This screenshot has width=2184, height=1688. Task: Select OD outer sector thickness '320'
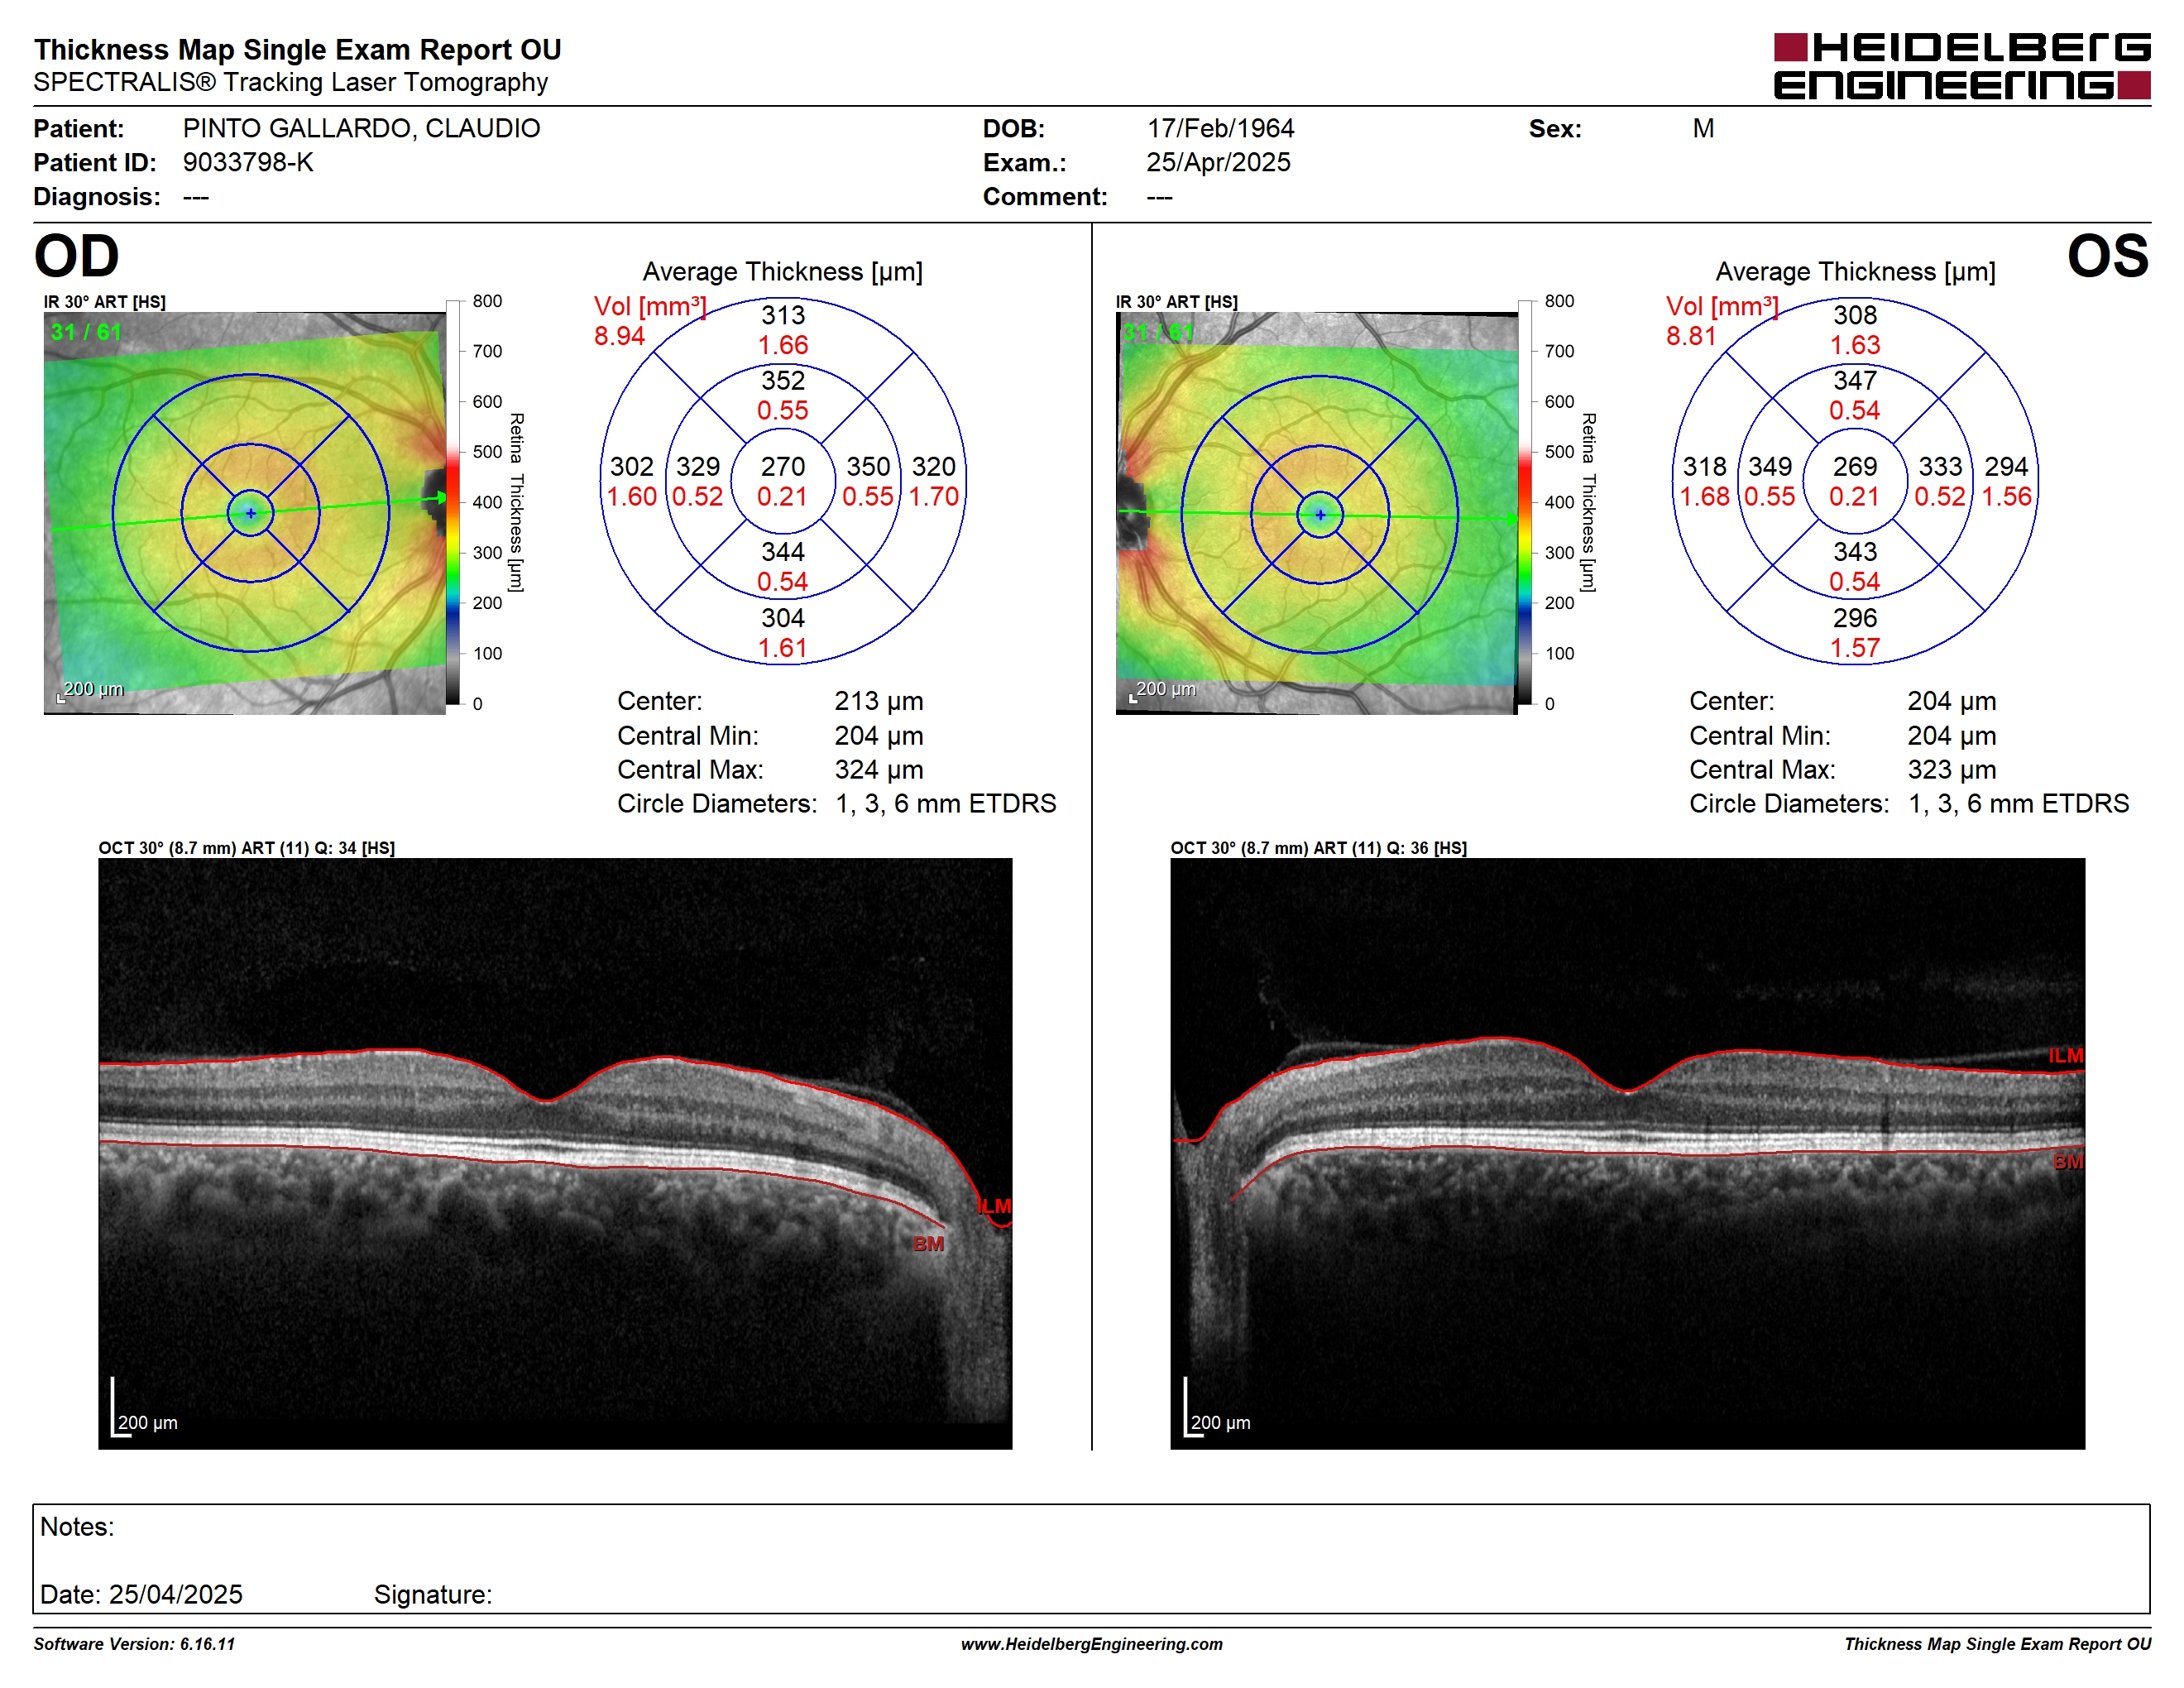934,467
